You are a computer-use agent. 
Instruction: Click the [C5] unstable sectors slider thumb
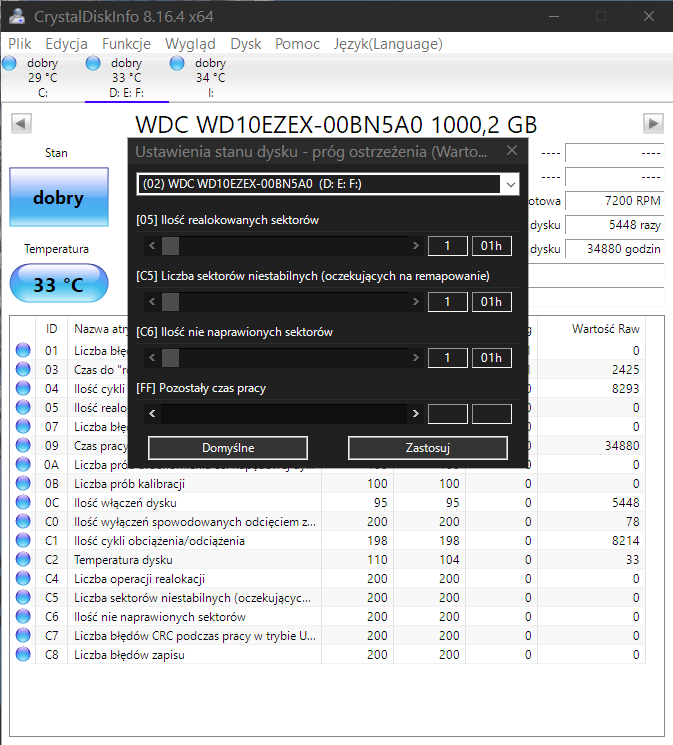(170, 302)
